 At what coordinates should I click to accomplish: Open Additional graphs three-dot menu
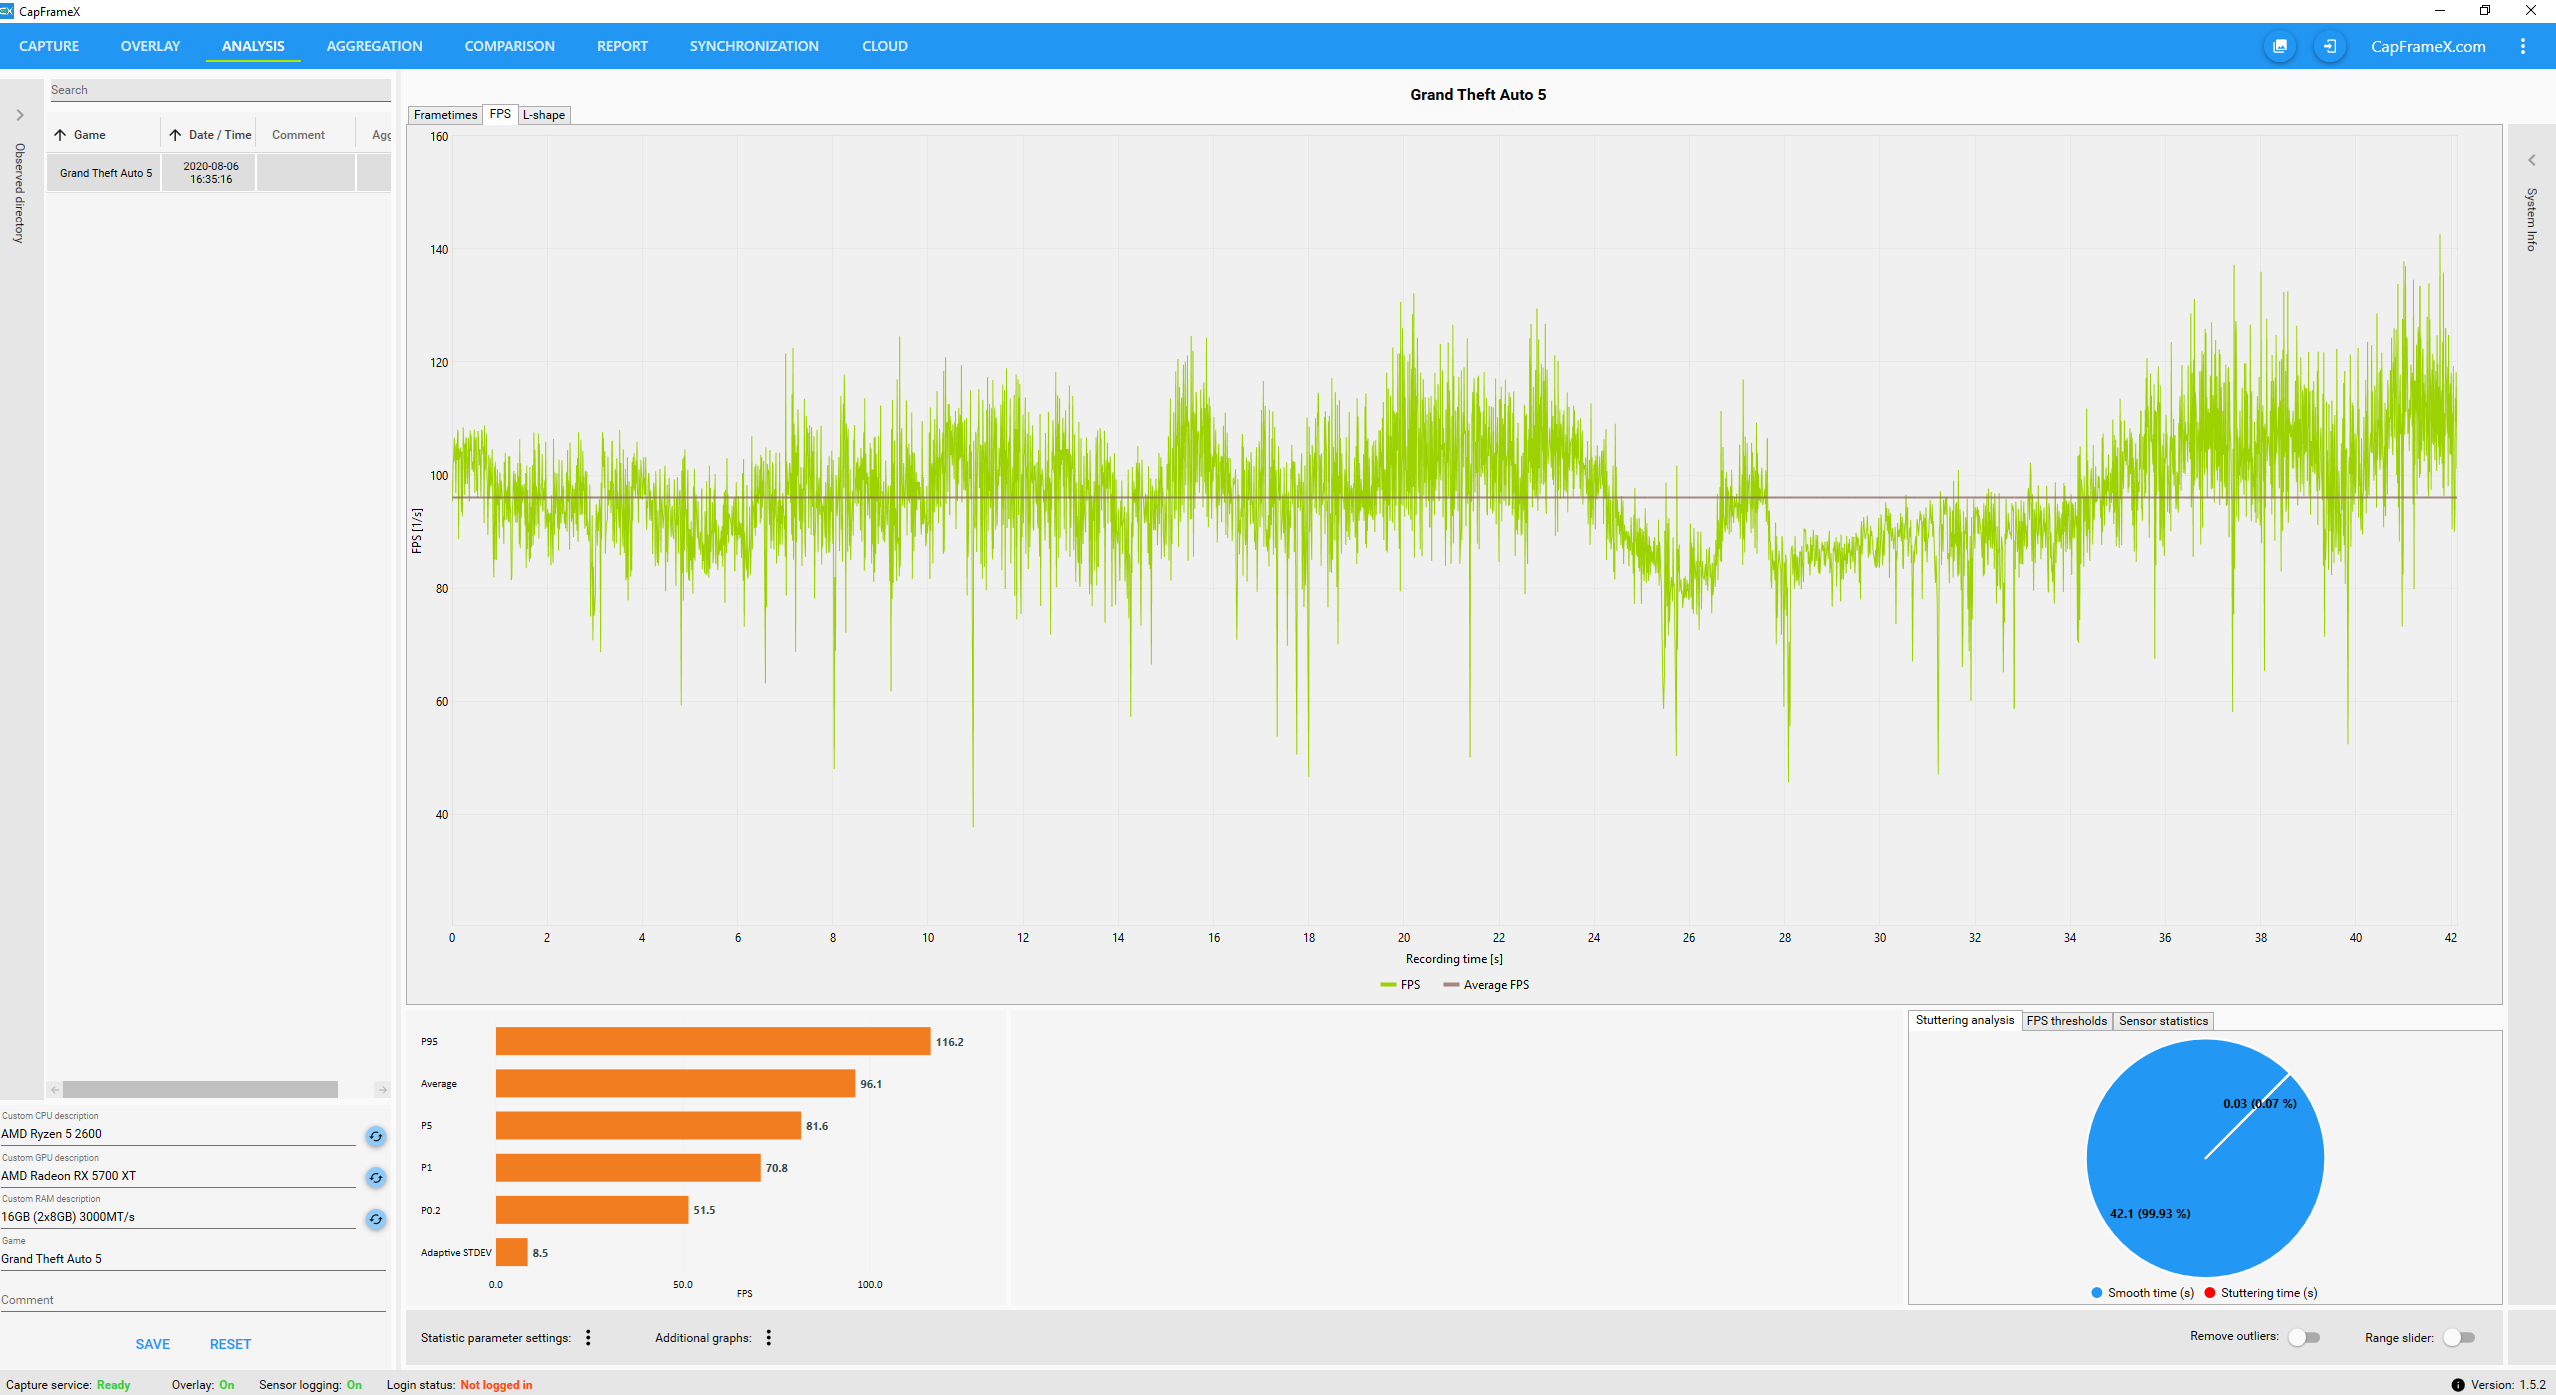768,1338
